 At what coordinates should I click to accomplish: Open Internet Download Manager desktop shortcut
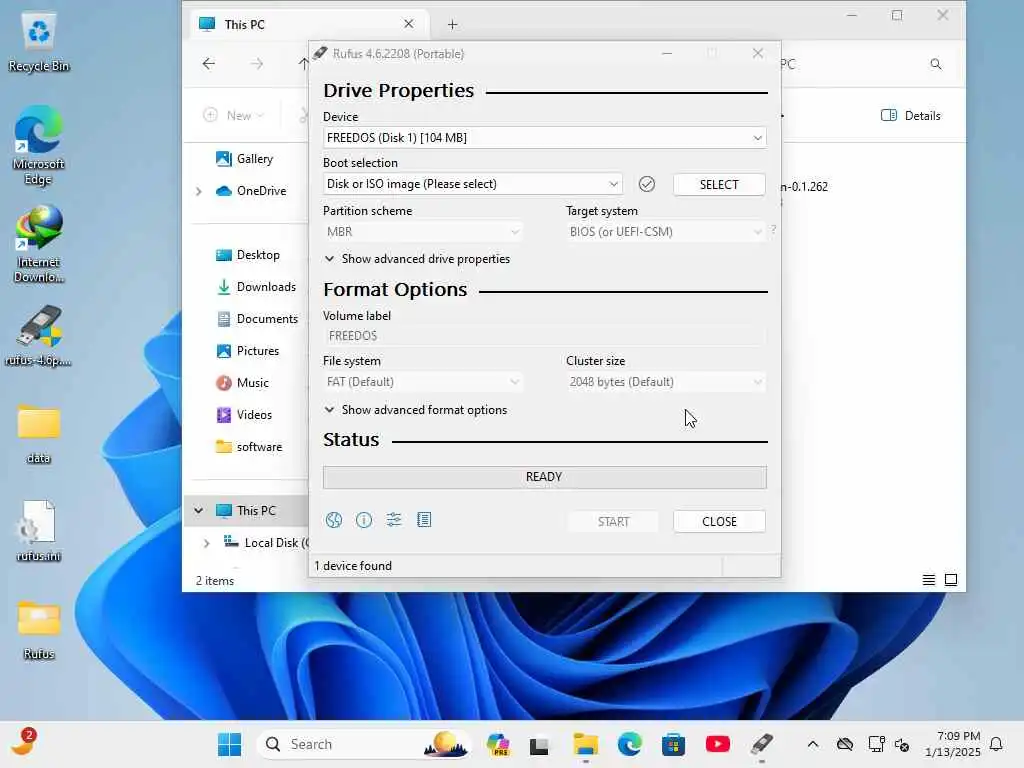(39, 243)
